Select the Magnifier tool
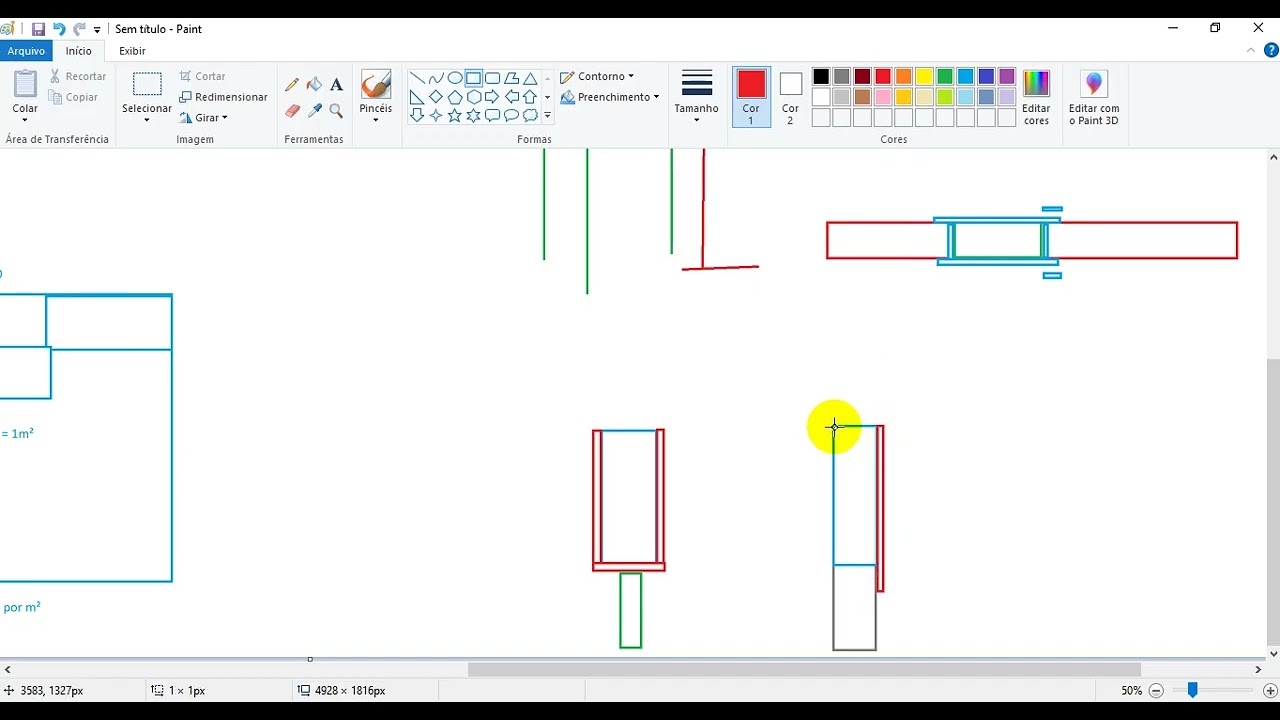The image size is (1280, 720). (336, 111)
